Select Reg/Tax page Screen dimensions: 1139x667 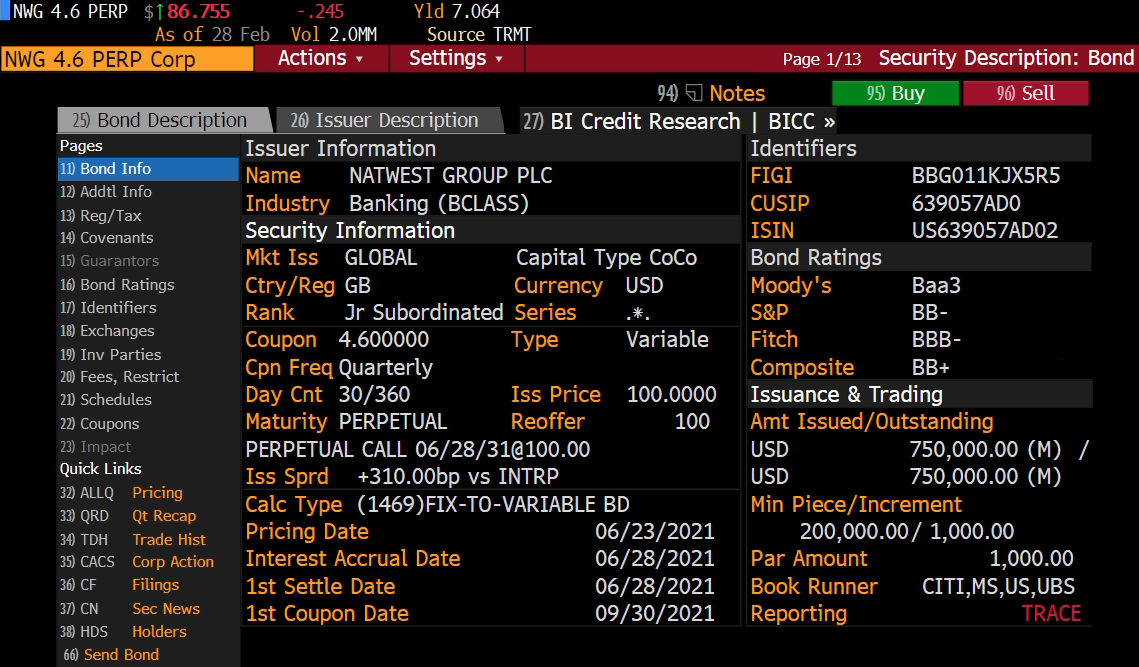click(101, 215)
